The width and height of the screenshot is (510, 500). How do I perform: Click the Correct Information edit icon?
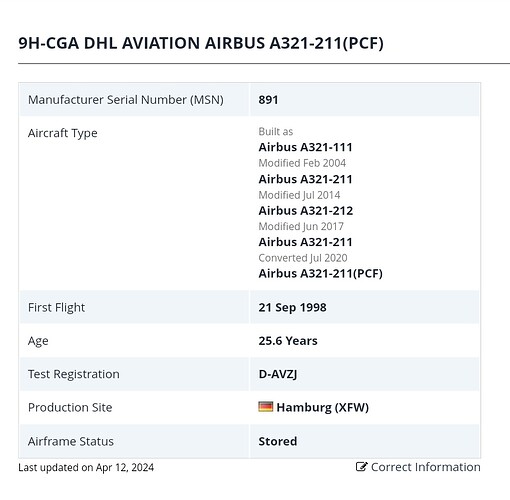(361, 467)
